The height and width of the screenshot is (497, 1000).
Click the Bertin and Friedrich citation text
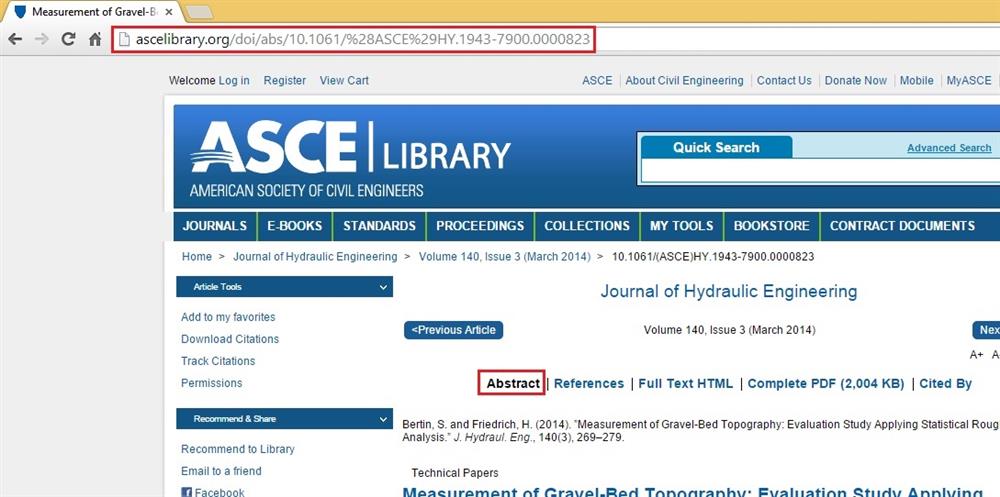coord(701,431)
